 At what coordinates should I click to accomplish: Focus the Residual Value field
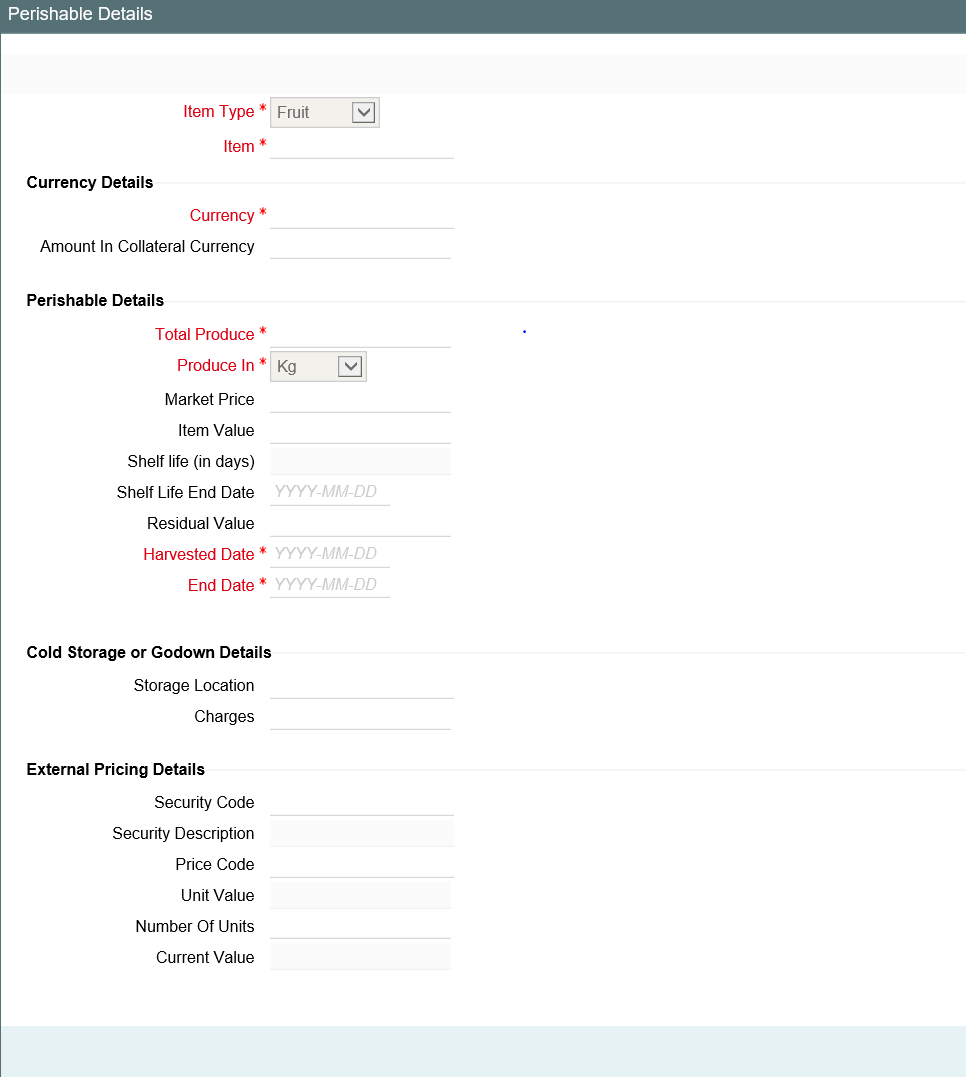360,524
